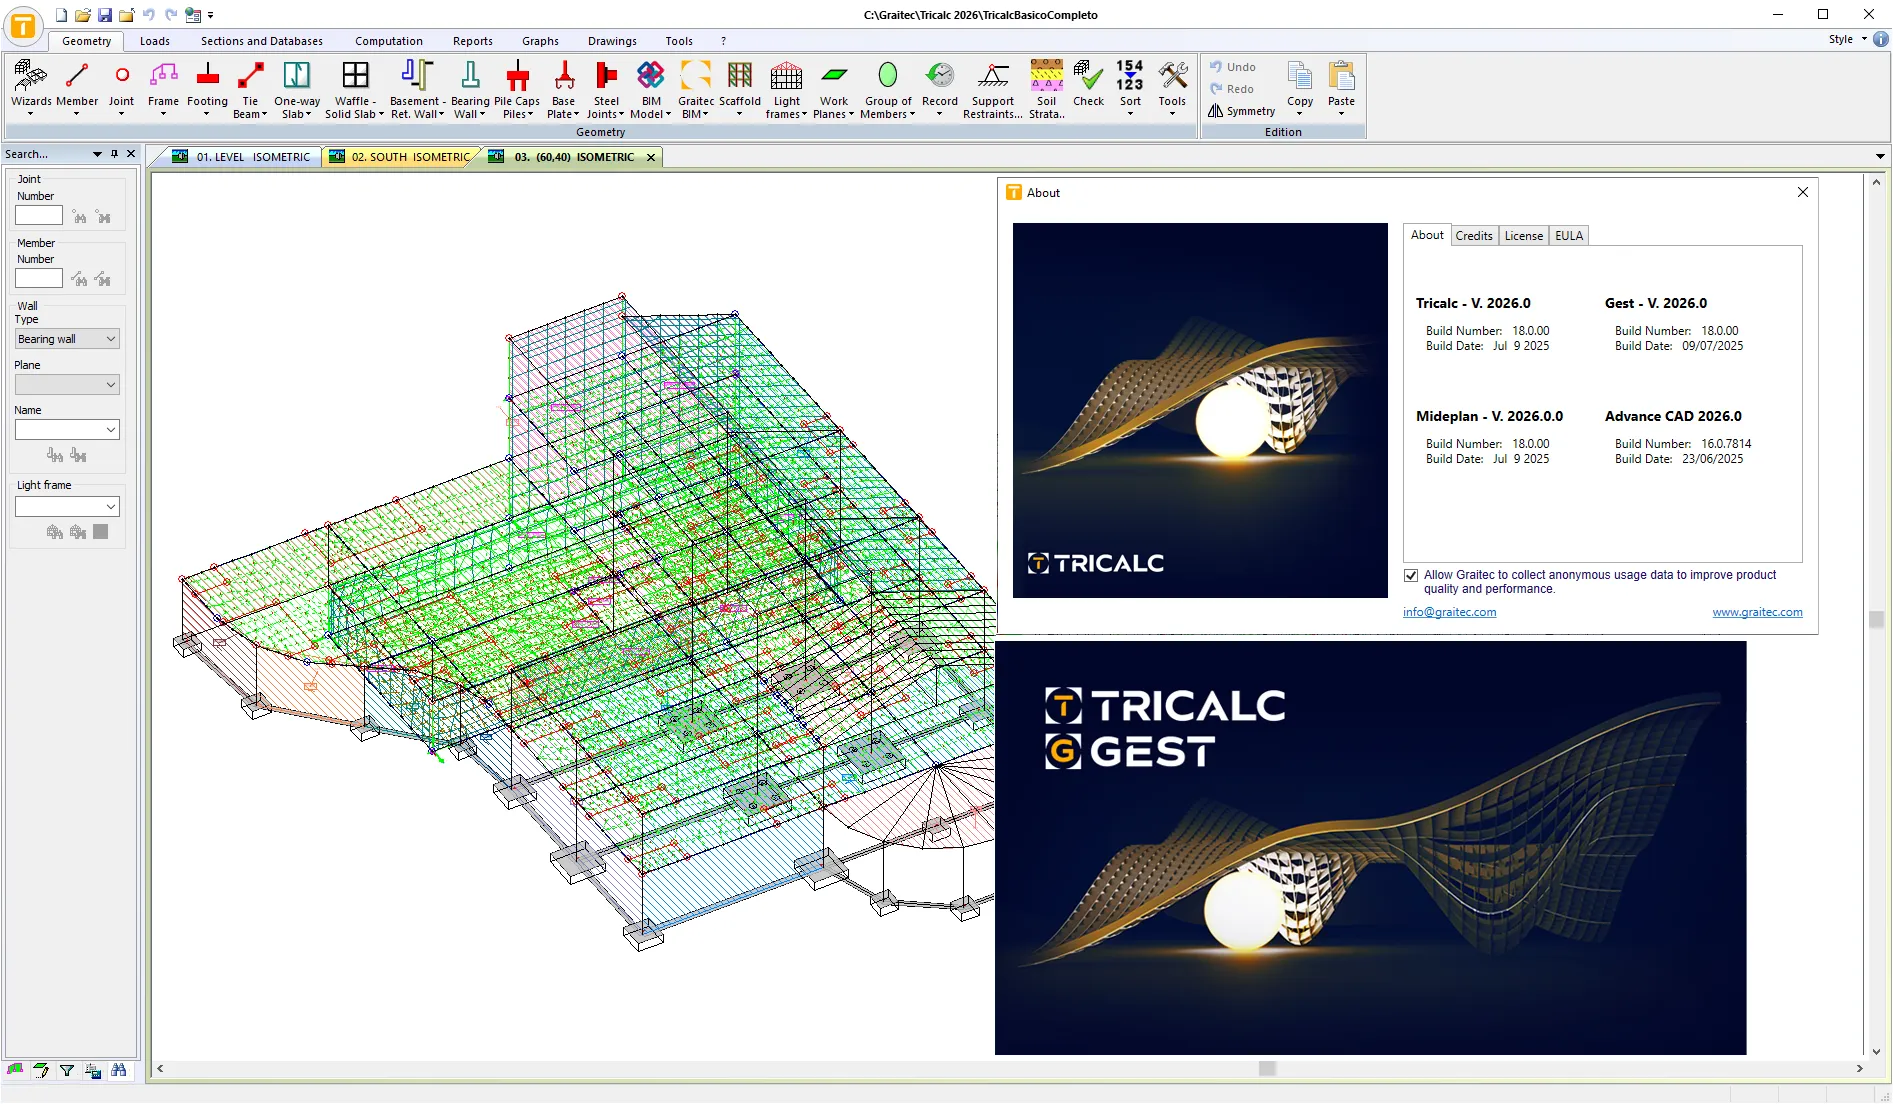This screenshot has width=1893, height=1104.
Task: Click the Symmetry tool in Edition group
Action: pos(1241,111)
